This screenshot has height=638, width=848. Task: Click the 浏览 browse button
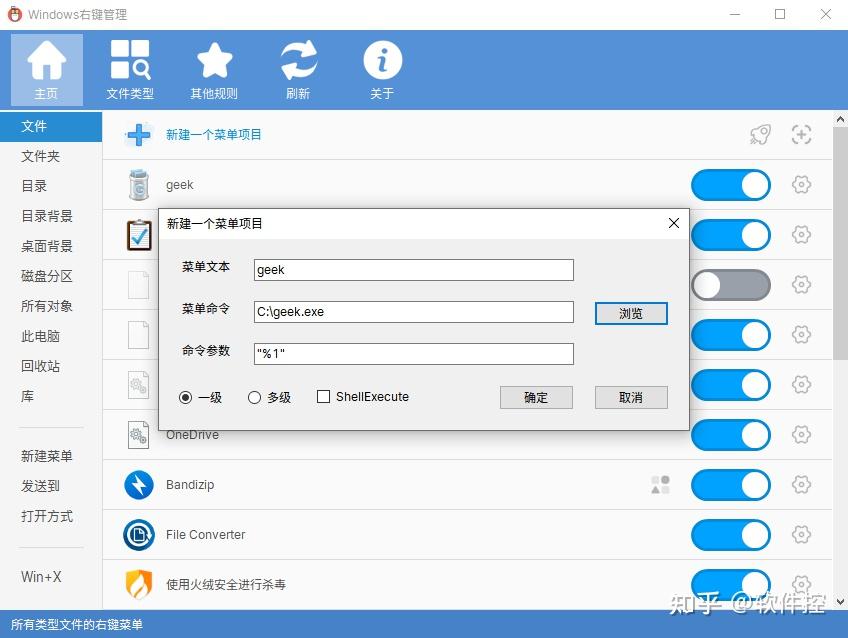coord(631,313)
